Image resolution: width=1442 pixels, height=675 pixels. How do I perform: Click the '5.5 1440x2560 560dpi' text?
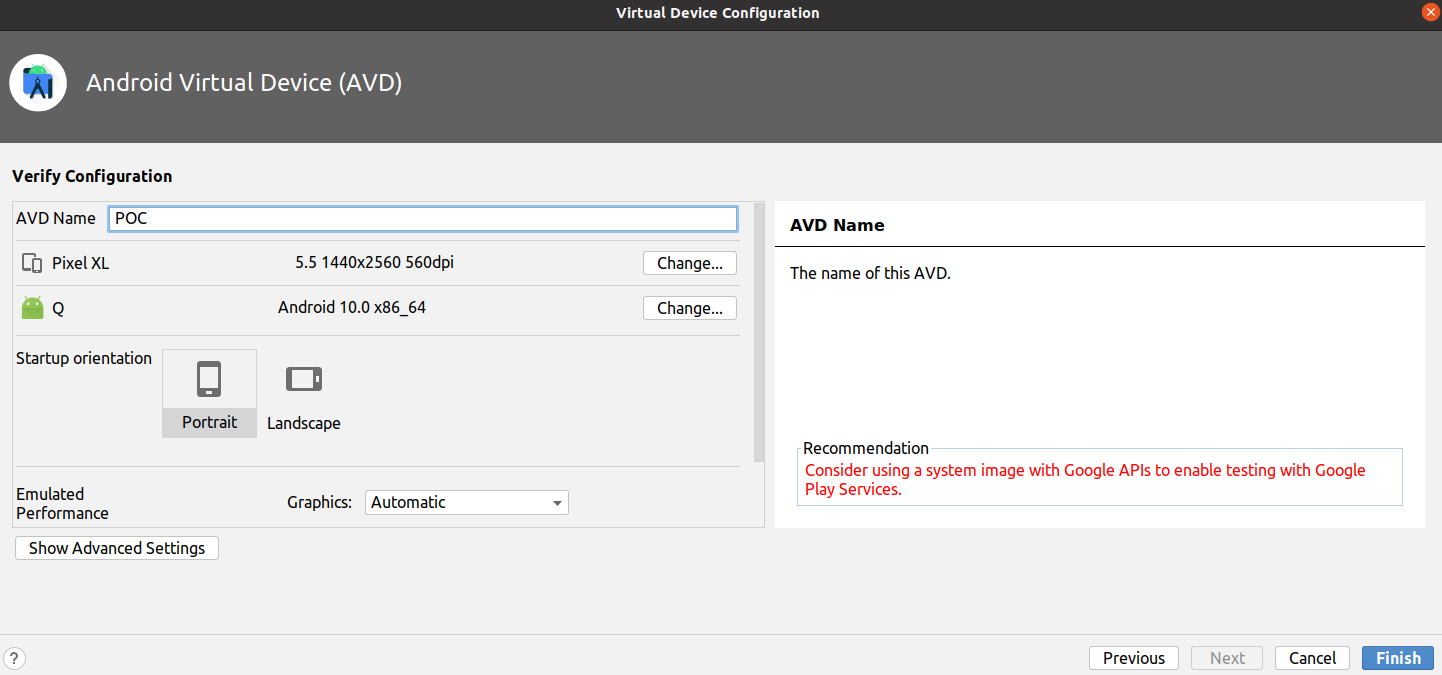click(375, 263)
